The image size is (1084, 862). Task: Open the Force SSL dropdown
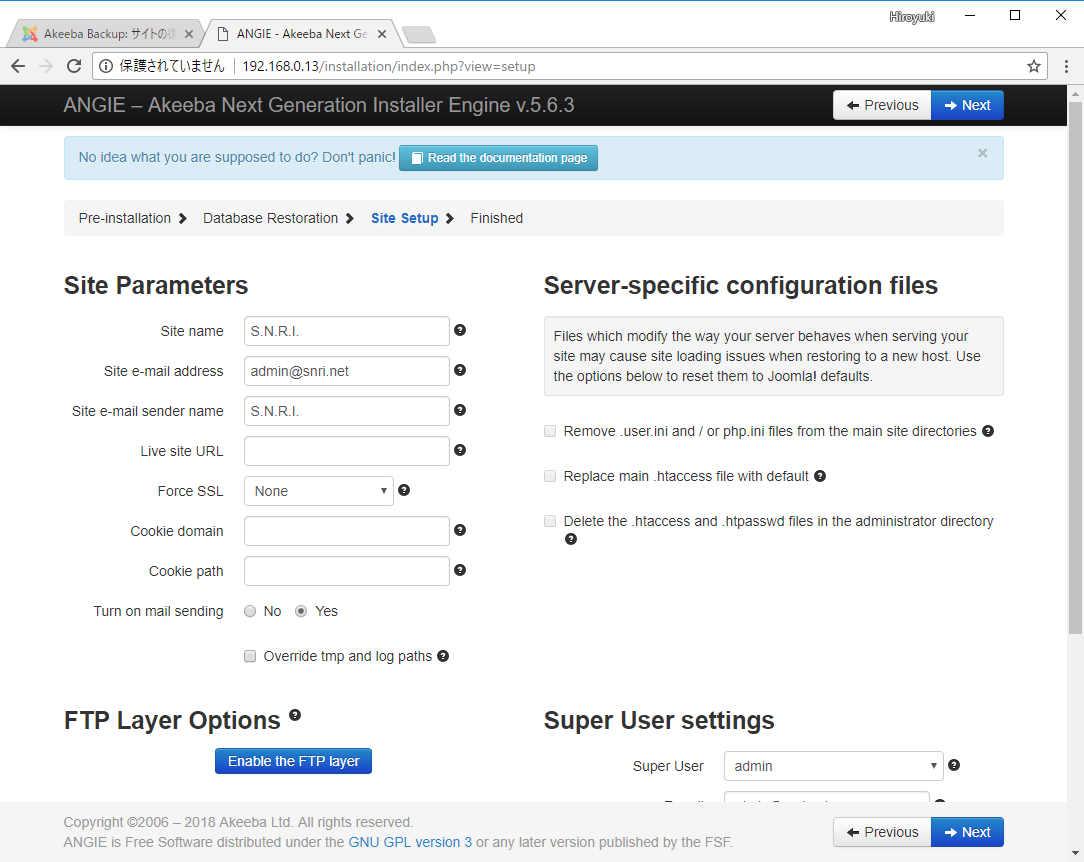pyautogui.click(x=319, y=491)
